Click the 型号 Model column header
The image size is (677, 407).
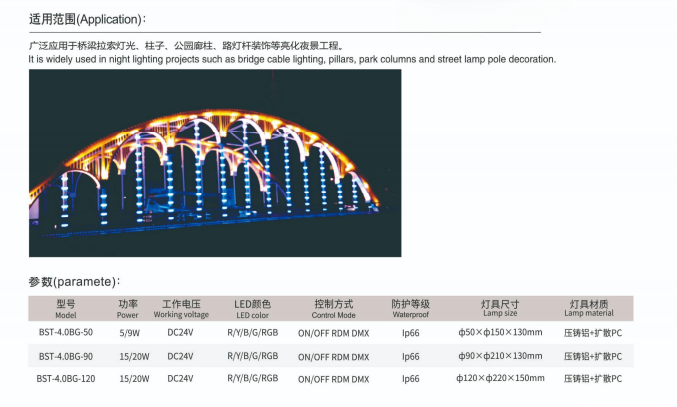pos(66,308)
